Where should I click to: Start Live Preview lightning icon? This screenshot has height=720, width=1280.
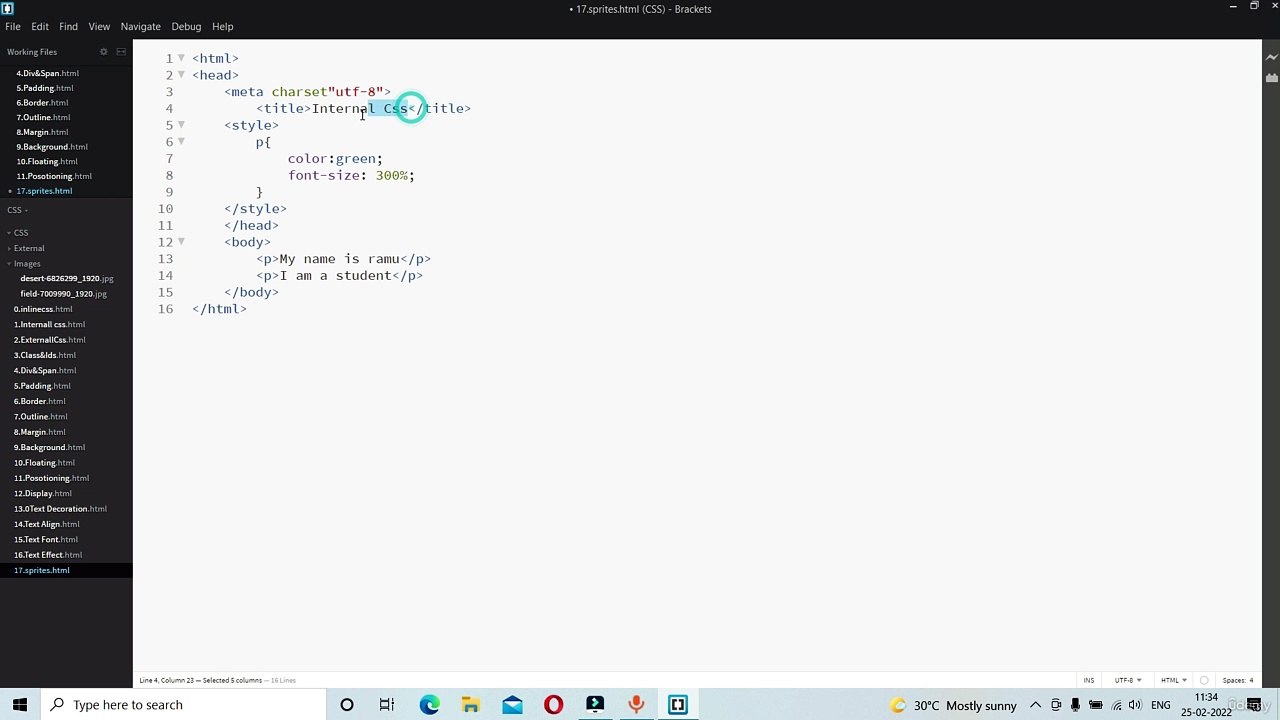pos(1271,58)
